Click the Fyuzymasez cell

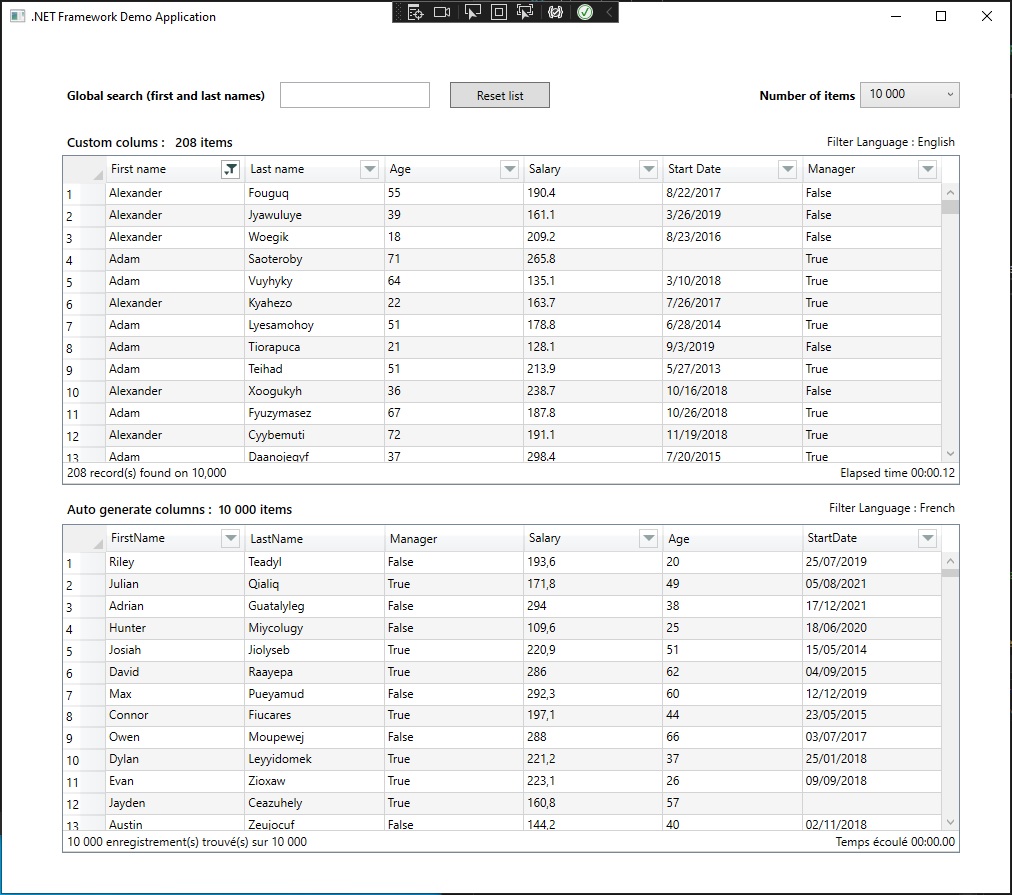[x=314, y=412]
